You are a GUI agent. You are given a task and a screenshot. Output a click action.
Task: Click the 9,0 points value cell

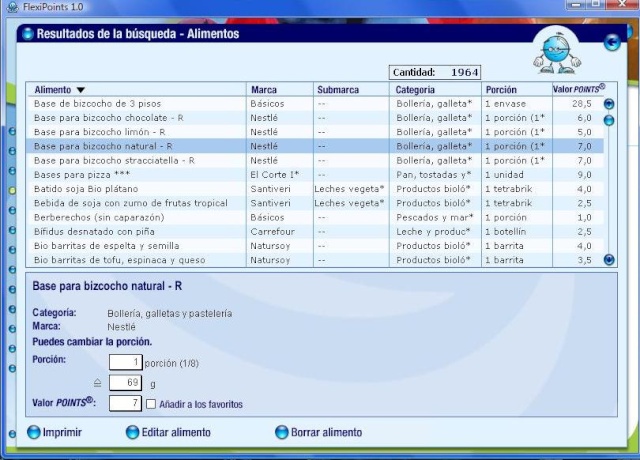tap(584, 175)
